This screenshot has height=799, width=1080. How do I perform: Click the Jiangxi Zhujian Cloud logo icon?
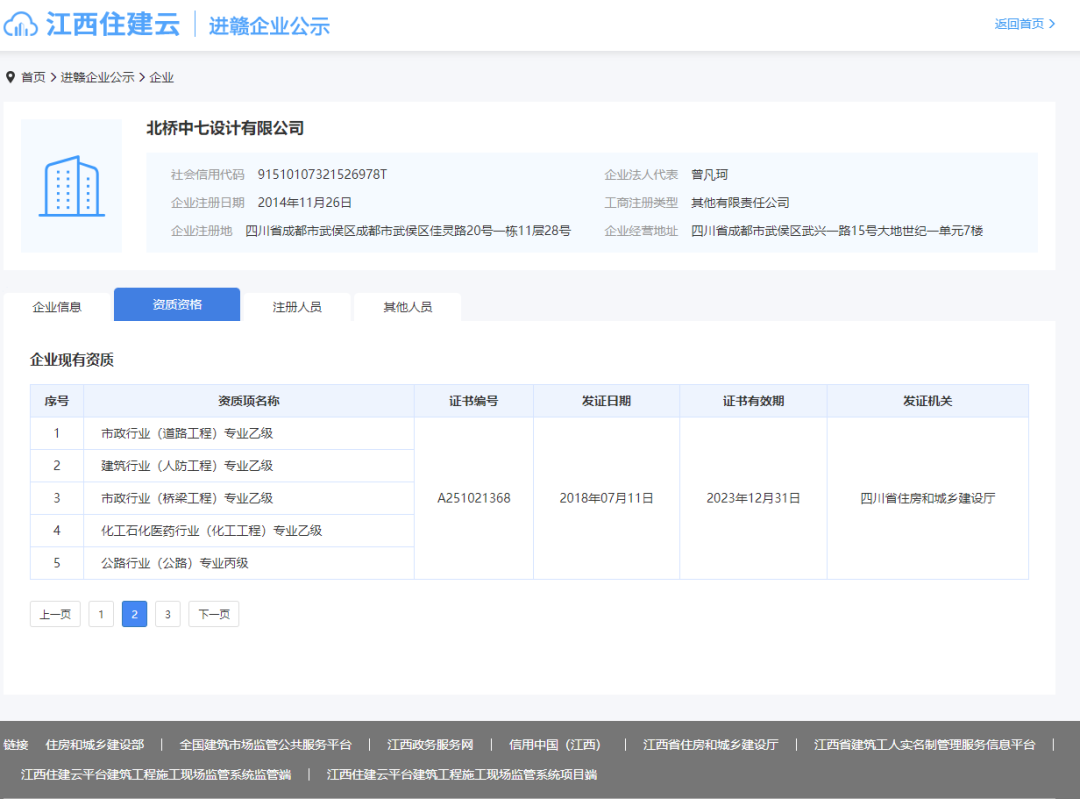(x=22, y=24)
